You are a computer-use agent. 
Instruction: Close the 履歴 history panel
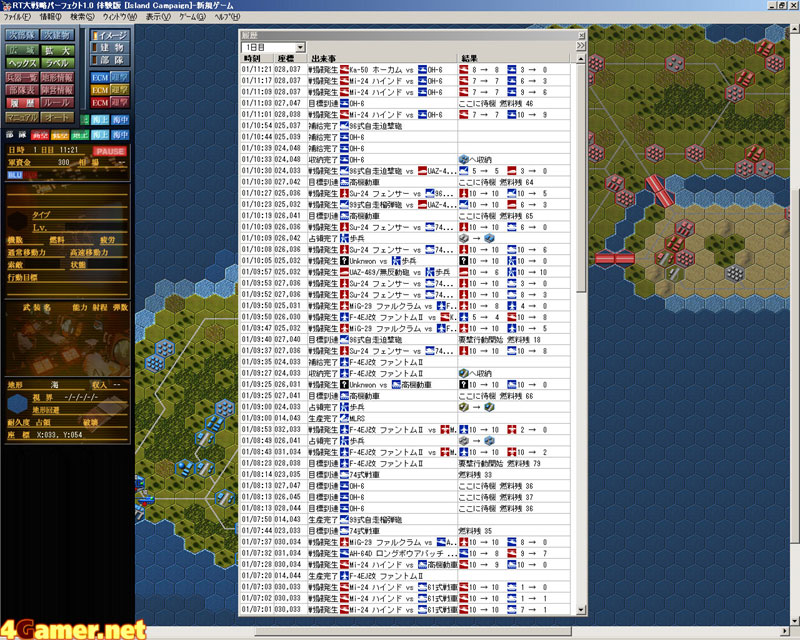pyautogui.click(x=581, y=35)
